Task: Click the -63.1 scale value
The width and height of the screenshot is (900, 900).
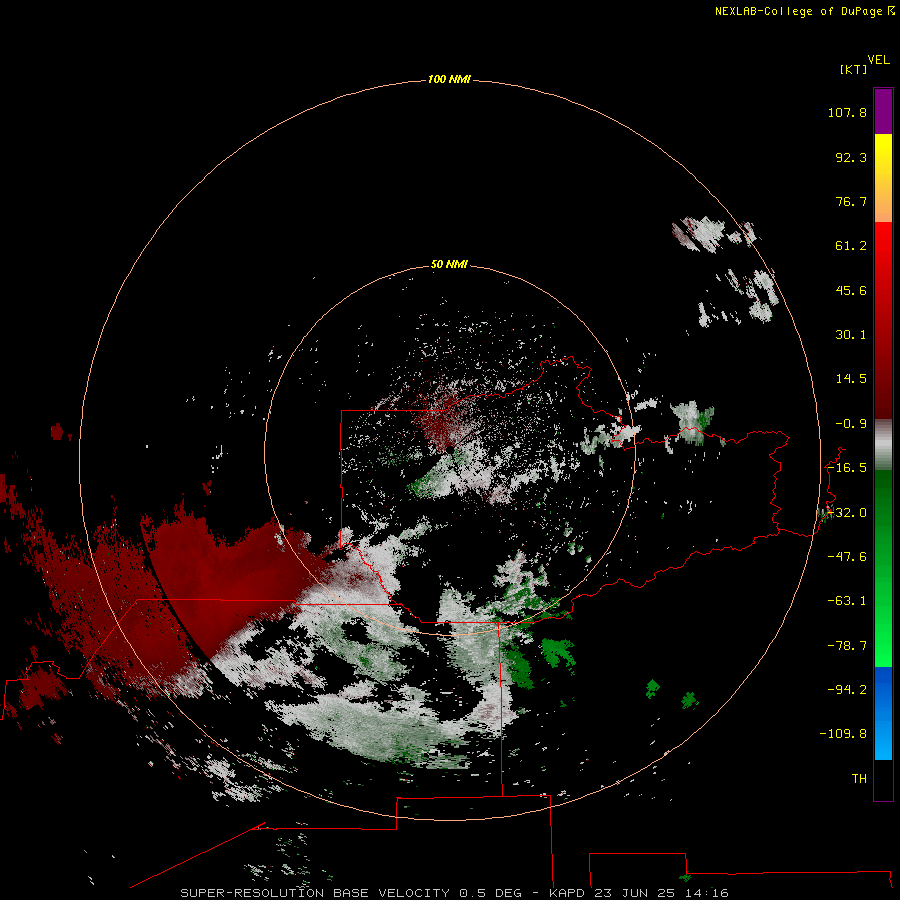Action: (847, 601)
